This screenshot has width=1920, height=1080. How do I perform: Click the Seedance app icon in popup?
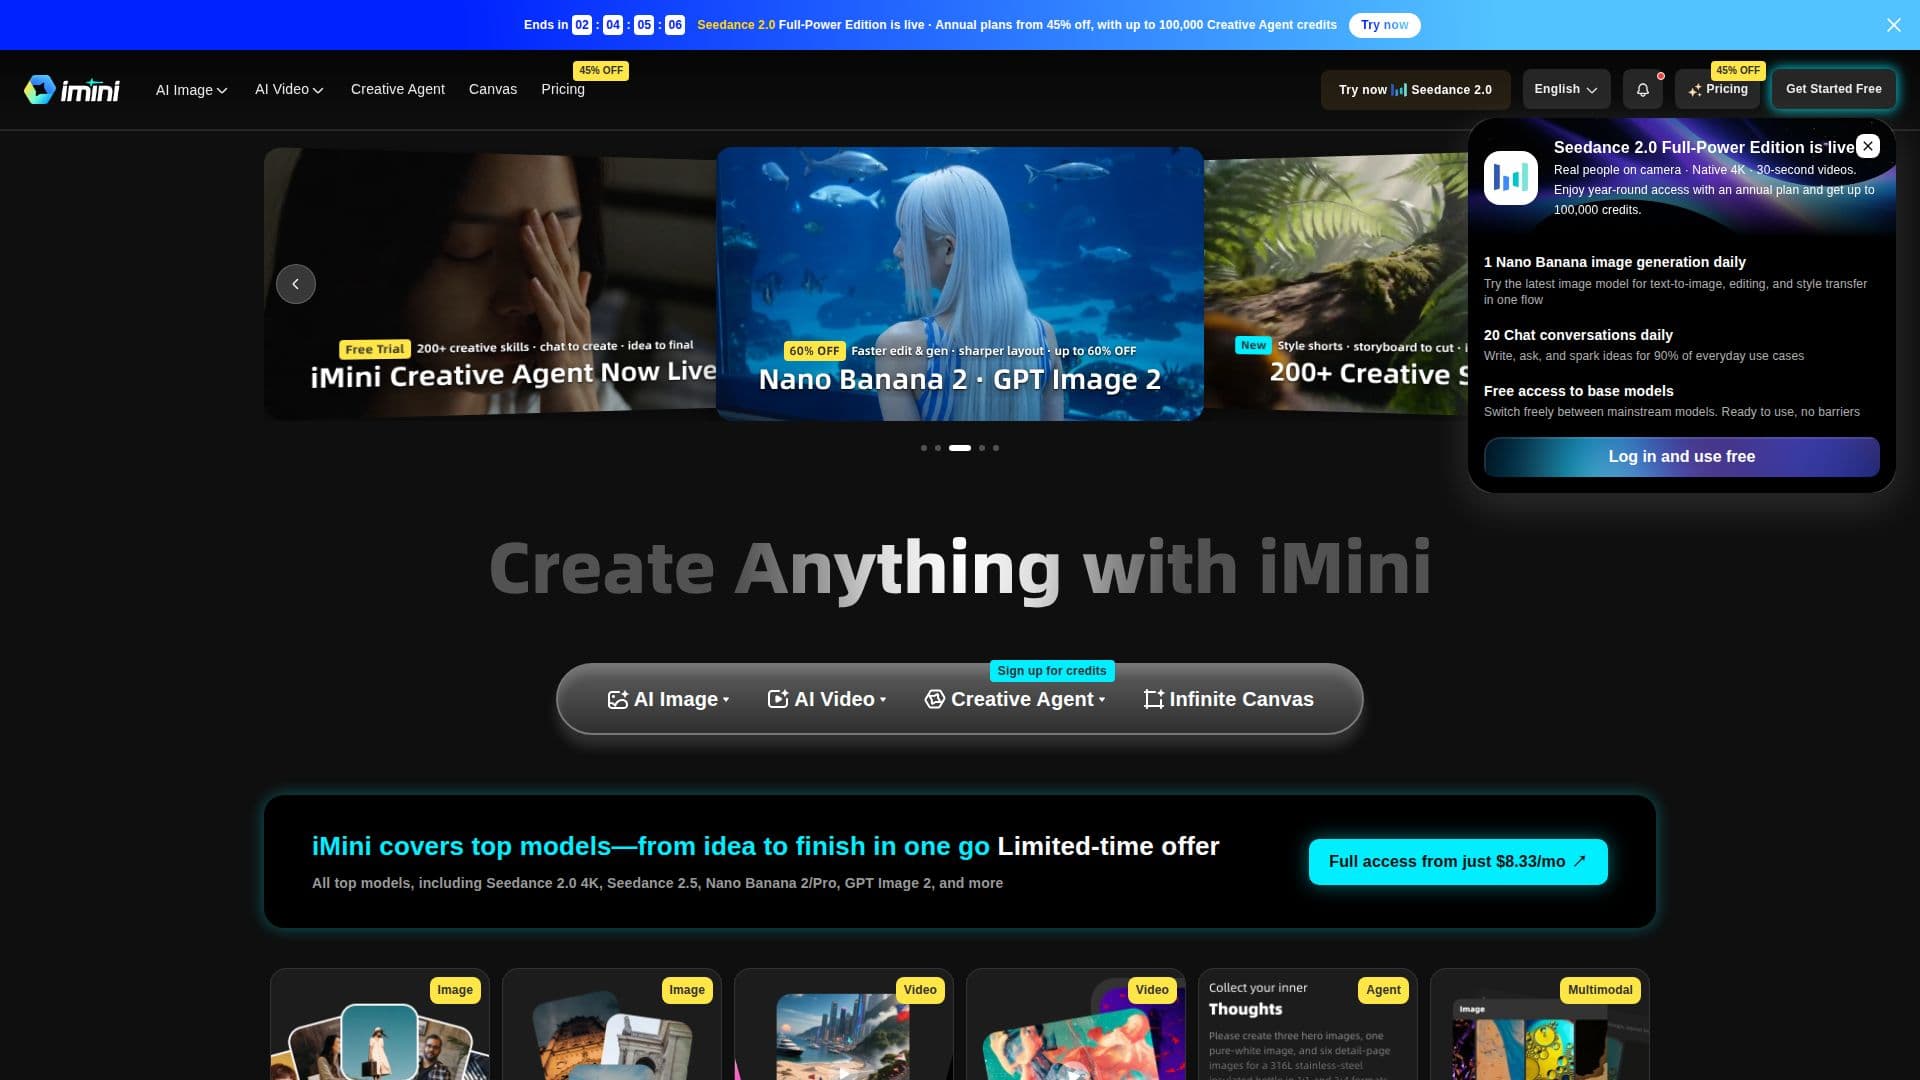coord(1511,178)
